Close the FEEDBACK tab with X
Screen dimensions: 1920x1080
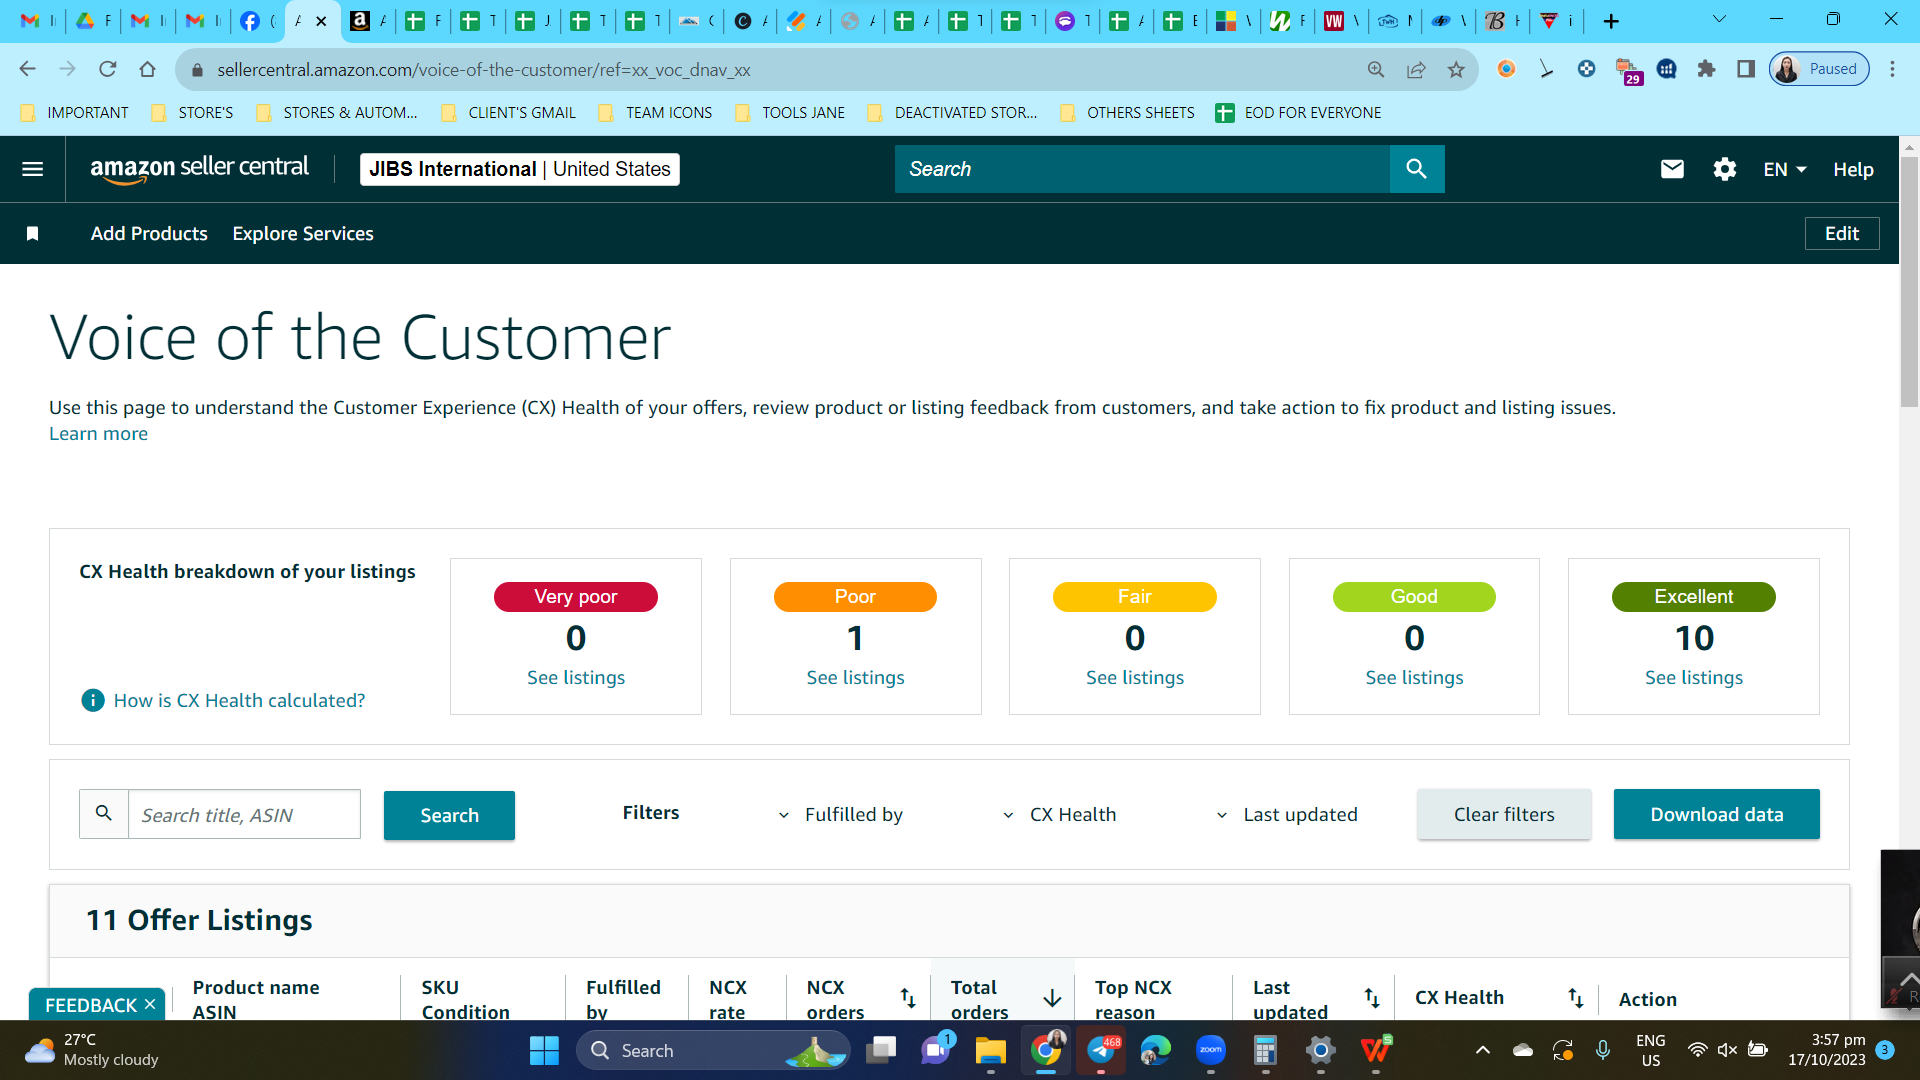click(150, 1004)
